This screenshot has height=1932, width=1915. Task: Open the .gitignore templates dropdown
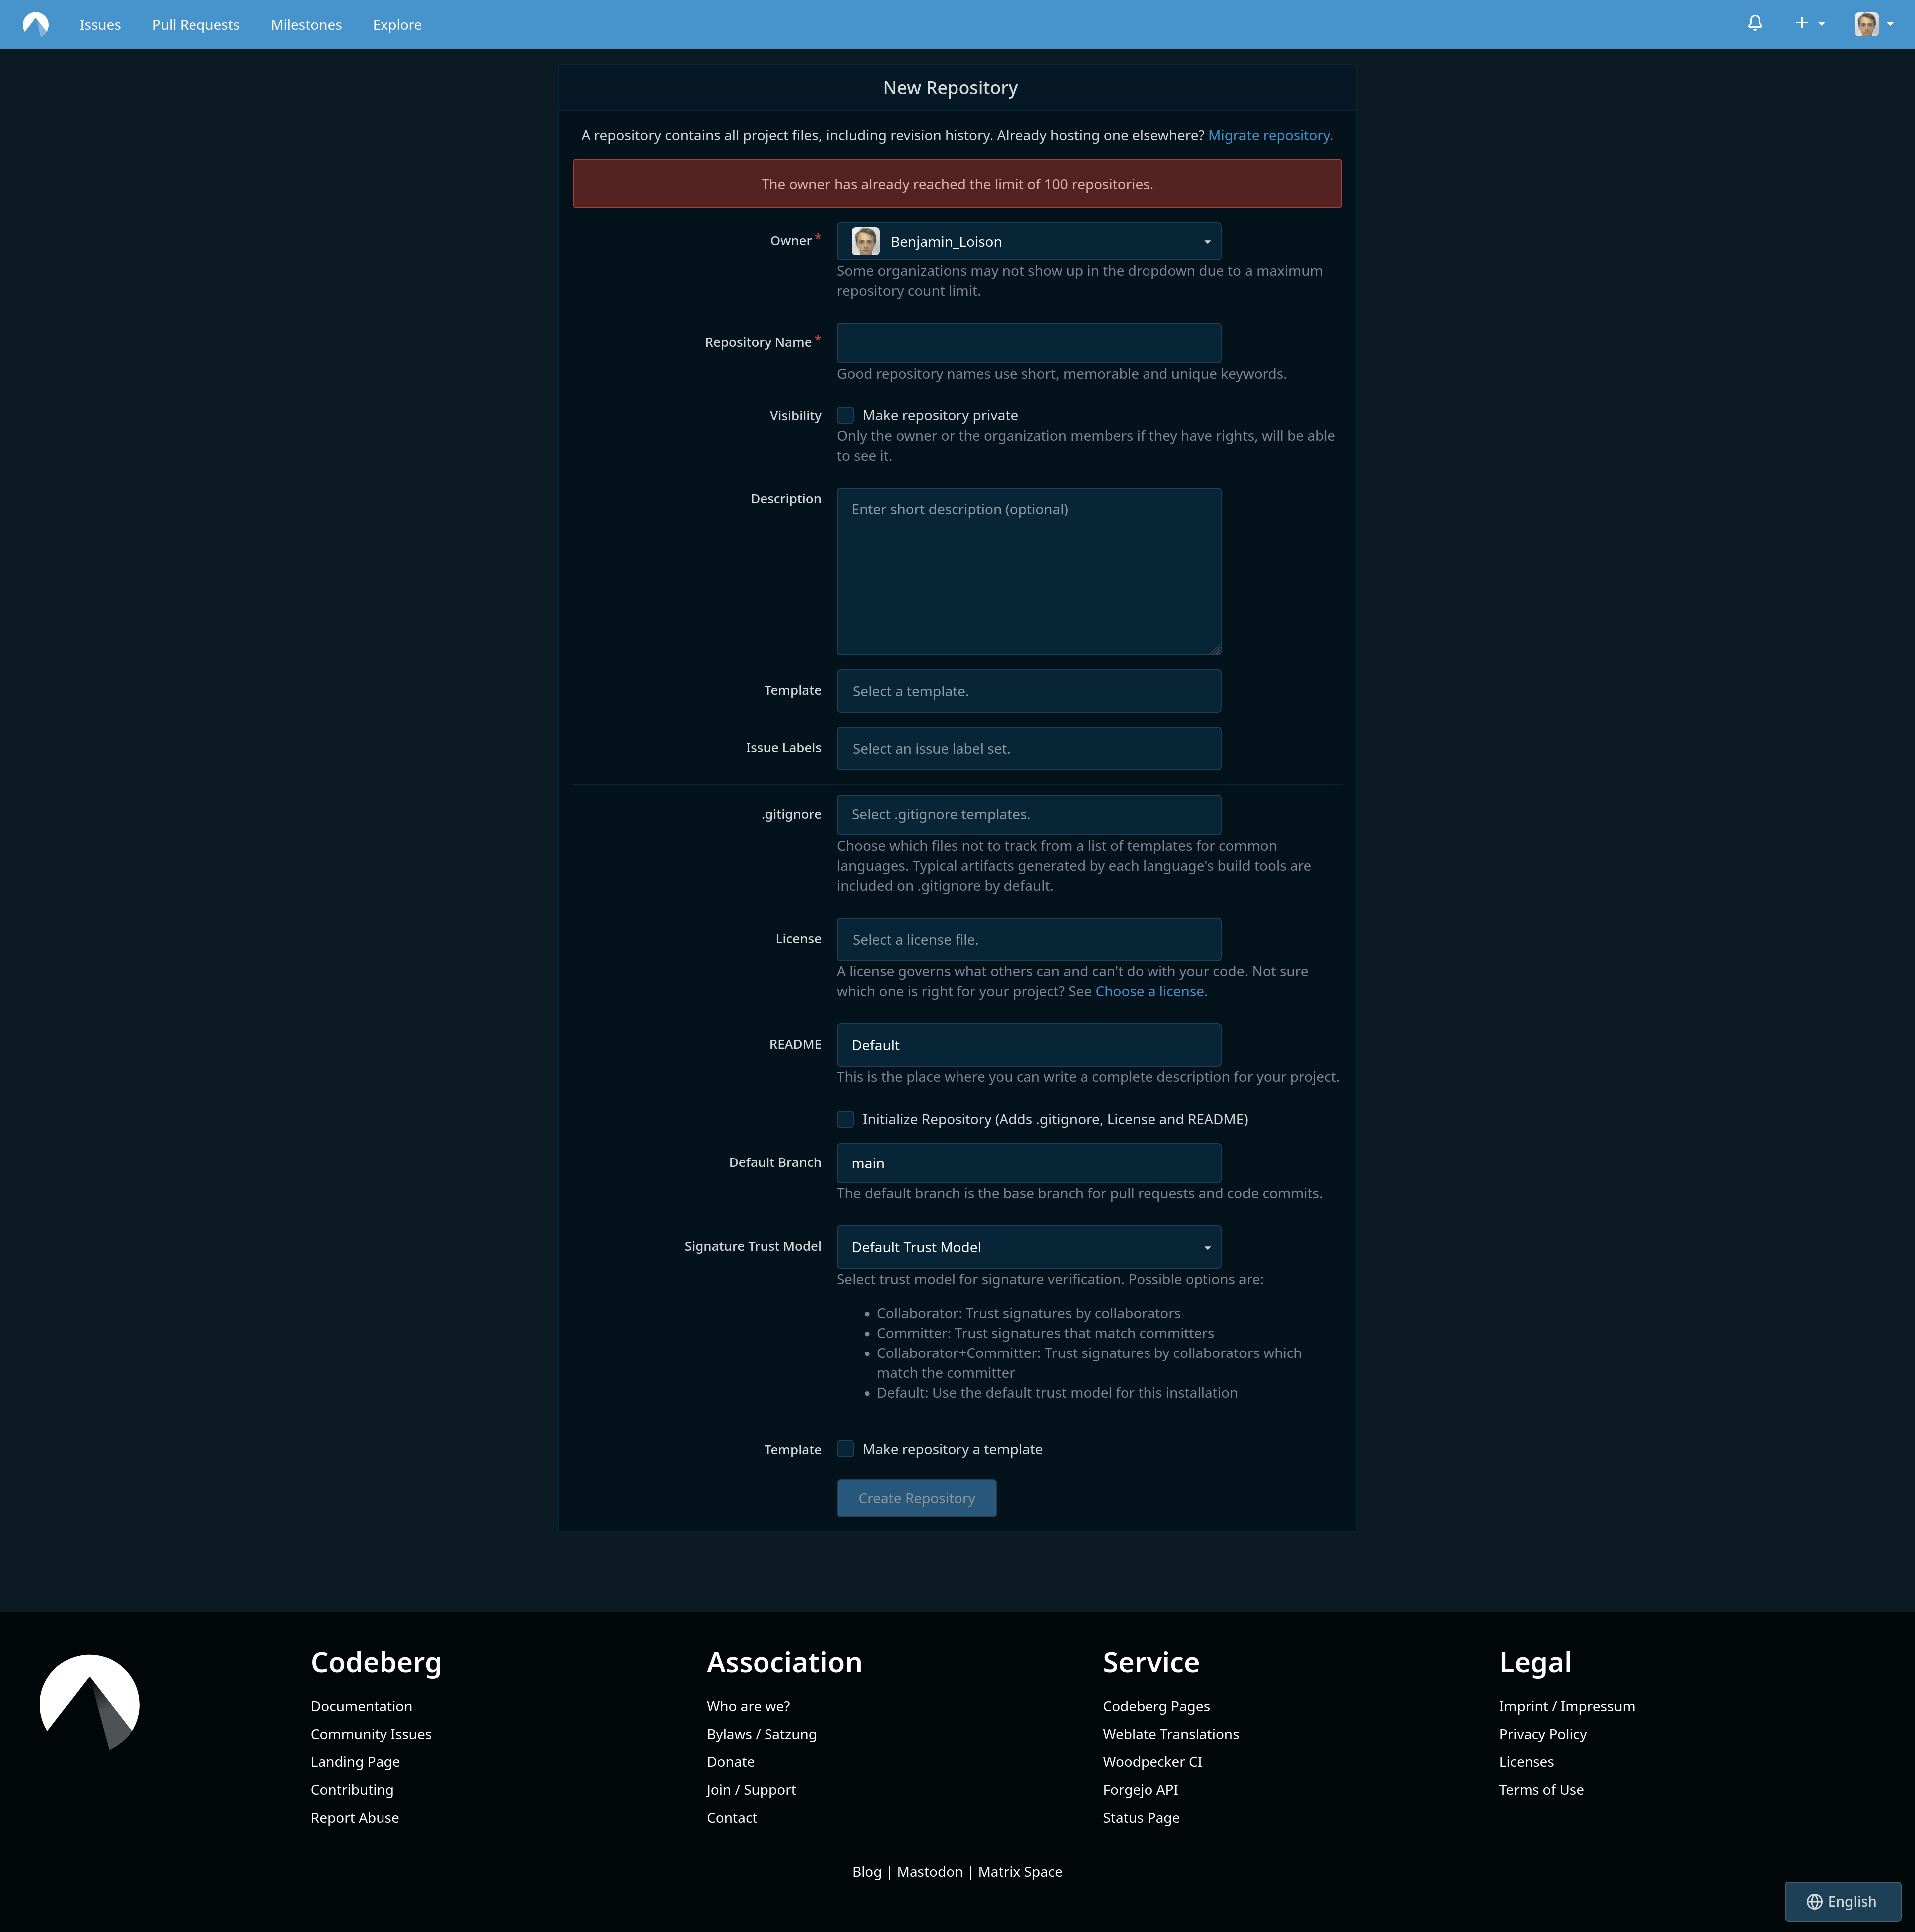1028,815
